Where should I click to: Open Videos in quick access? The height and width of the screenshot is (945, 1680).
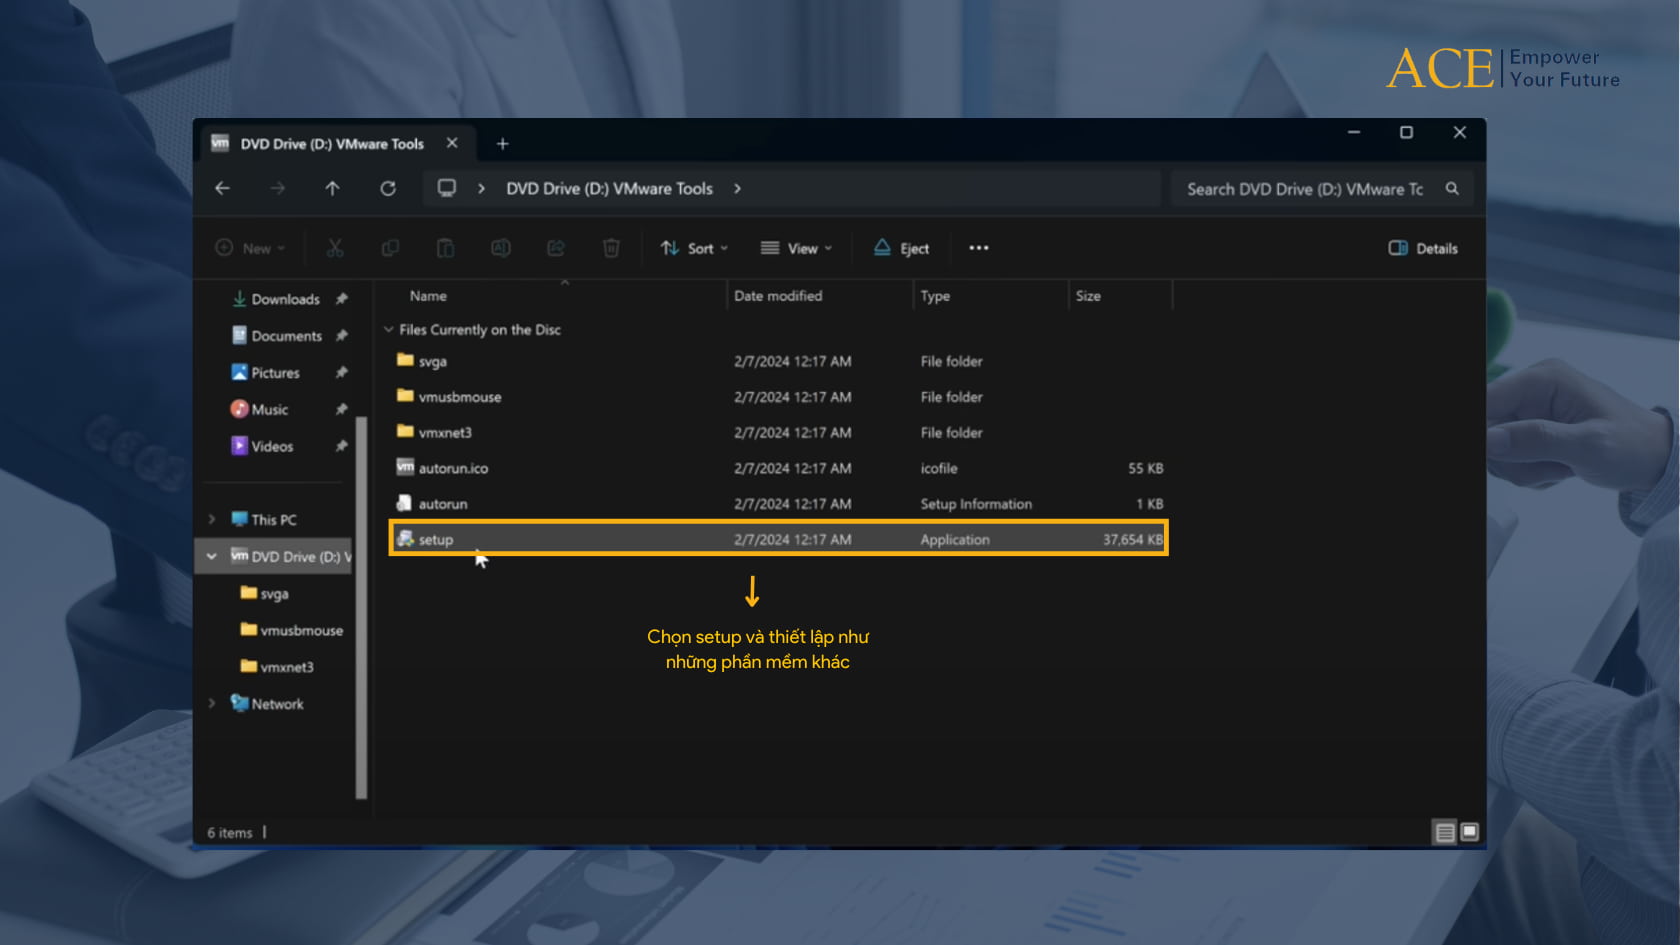[262, 446]
